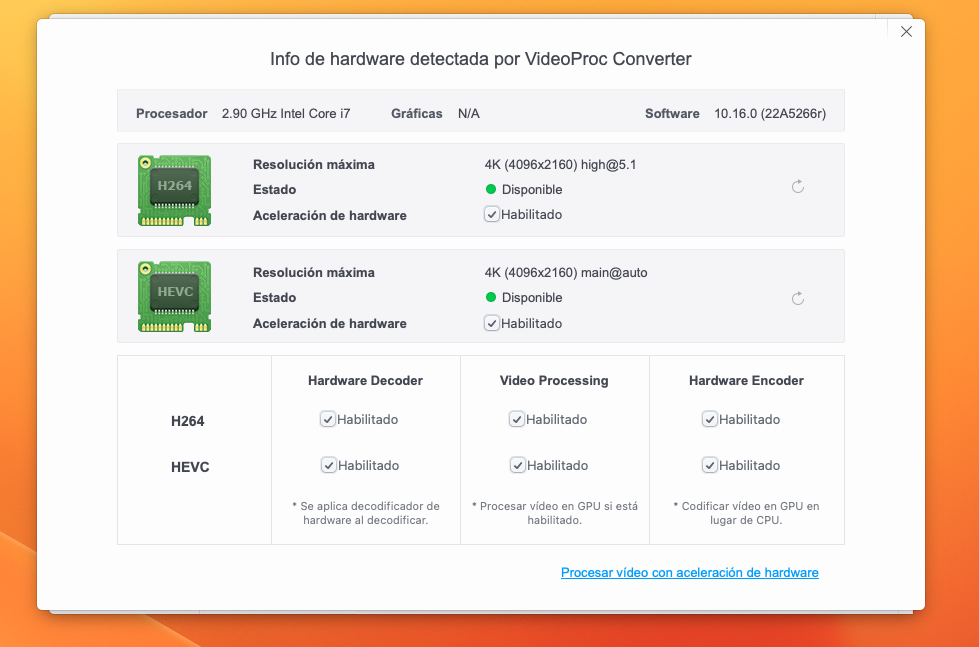Click 'Resolución máxima' label in H264 panel
The height and width of the screenshot is (647, 979).
click(x=313, y=165)
